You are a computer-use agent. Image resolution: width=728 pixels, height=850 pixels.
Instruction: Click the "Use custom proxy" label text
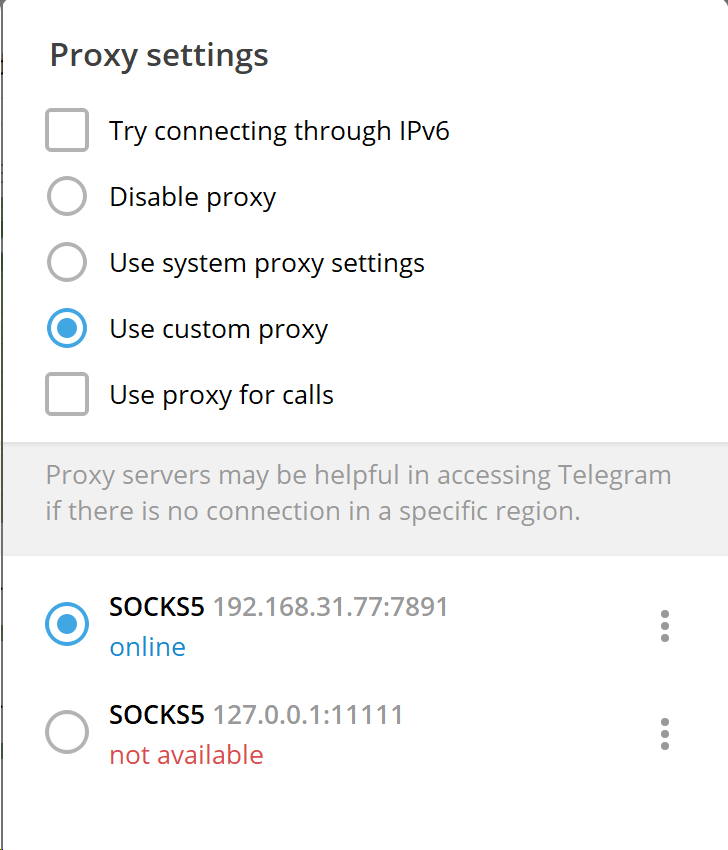[218, 330]
